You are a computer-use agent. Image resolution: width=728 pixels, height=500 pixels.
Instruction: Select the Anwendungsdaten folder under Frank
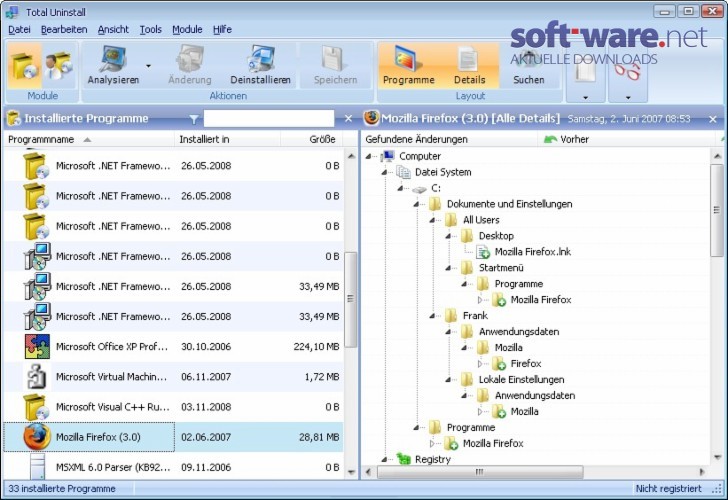point(519,331)
